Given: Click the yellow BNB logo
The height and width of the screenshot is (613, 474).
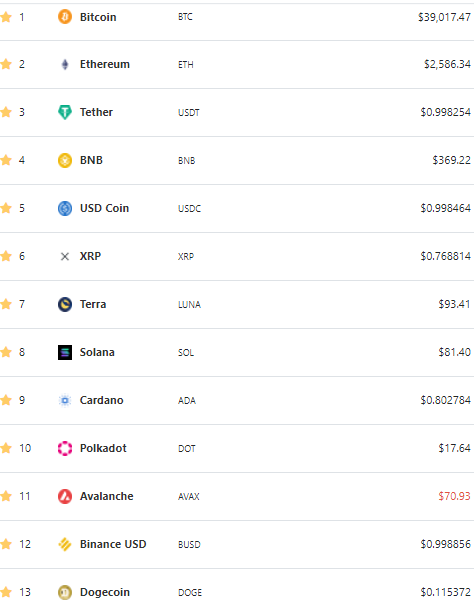Looking at the screenshot, I should pos(65,160).
